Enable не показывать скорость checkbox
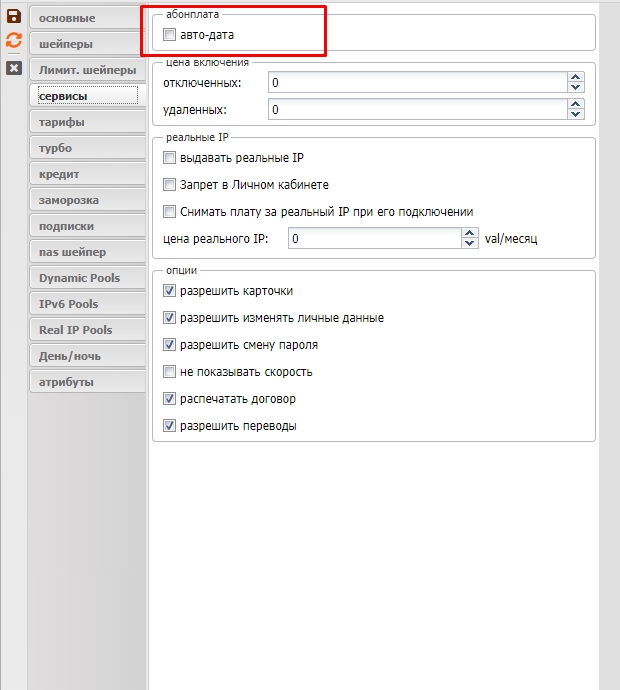The image size is (620, 690). click(x=169, y=372)
